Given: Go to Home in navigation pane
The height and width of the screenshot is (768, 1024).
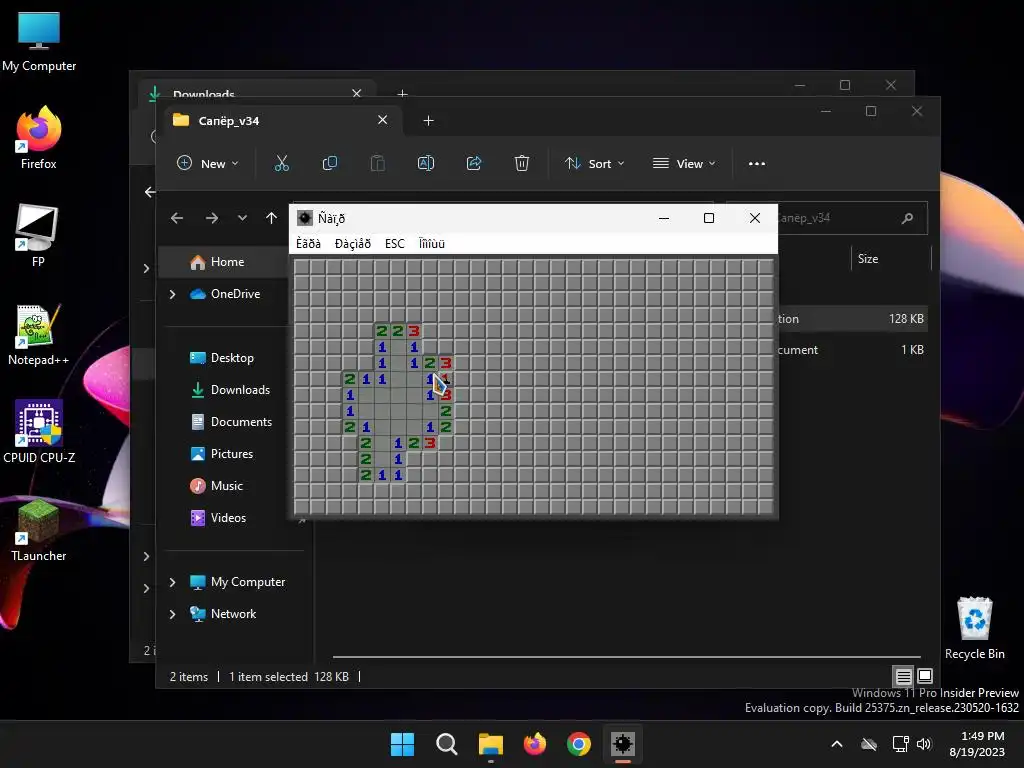Looking at the screenshot, I should click(226, 262).
